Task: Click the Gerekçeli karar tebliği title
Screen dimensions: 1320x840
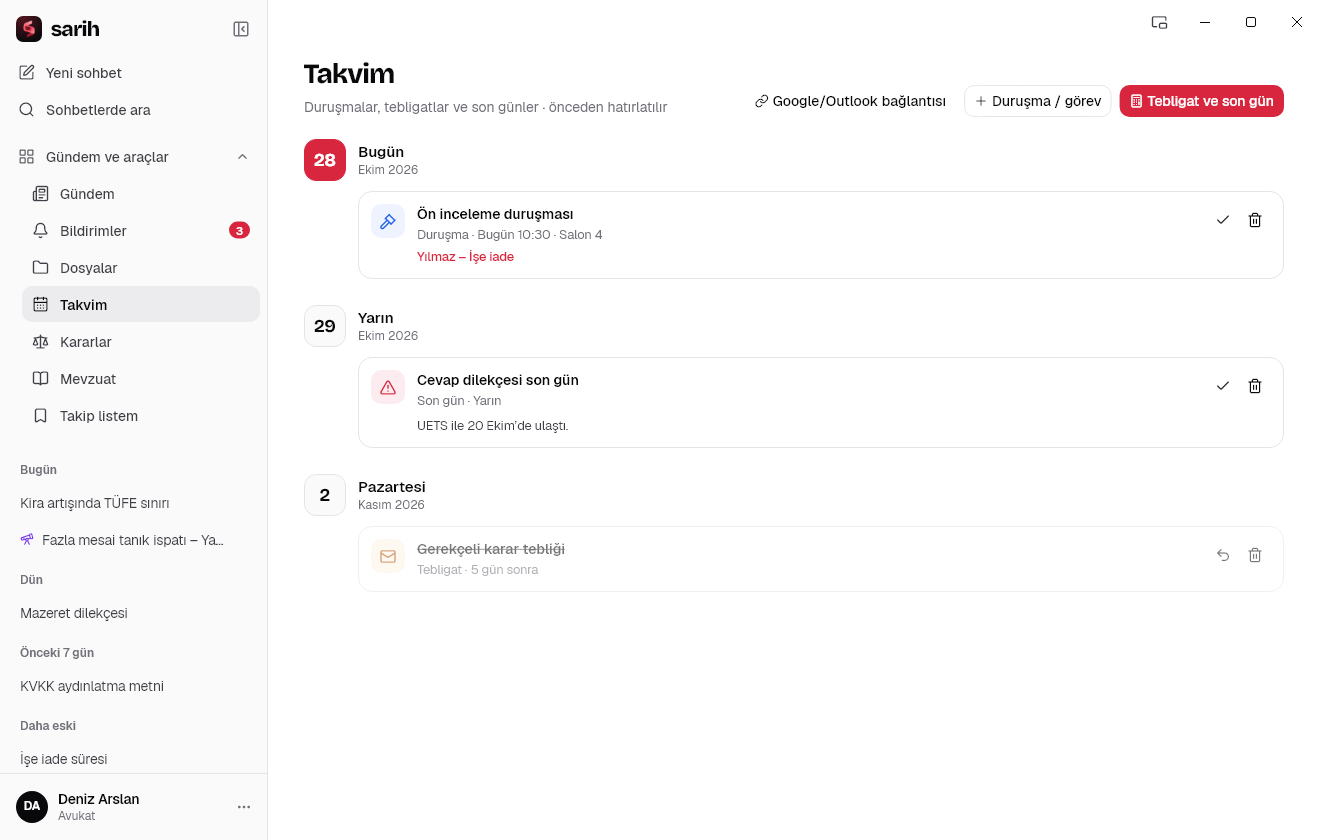Action: [x=491, y=549]
